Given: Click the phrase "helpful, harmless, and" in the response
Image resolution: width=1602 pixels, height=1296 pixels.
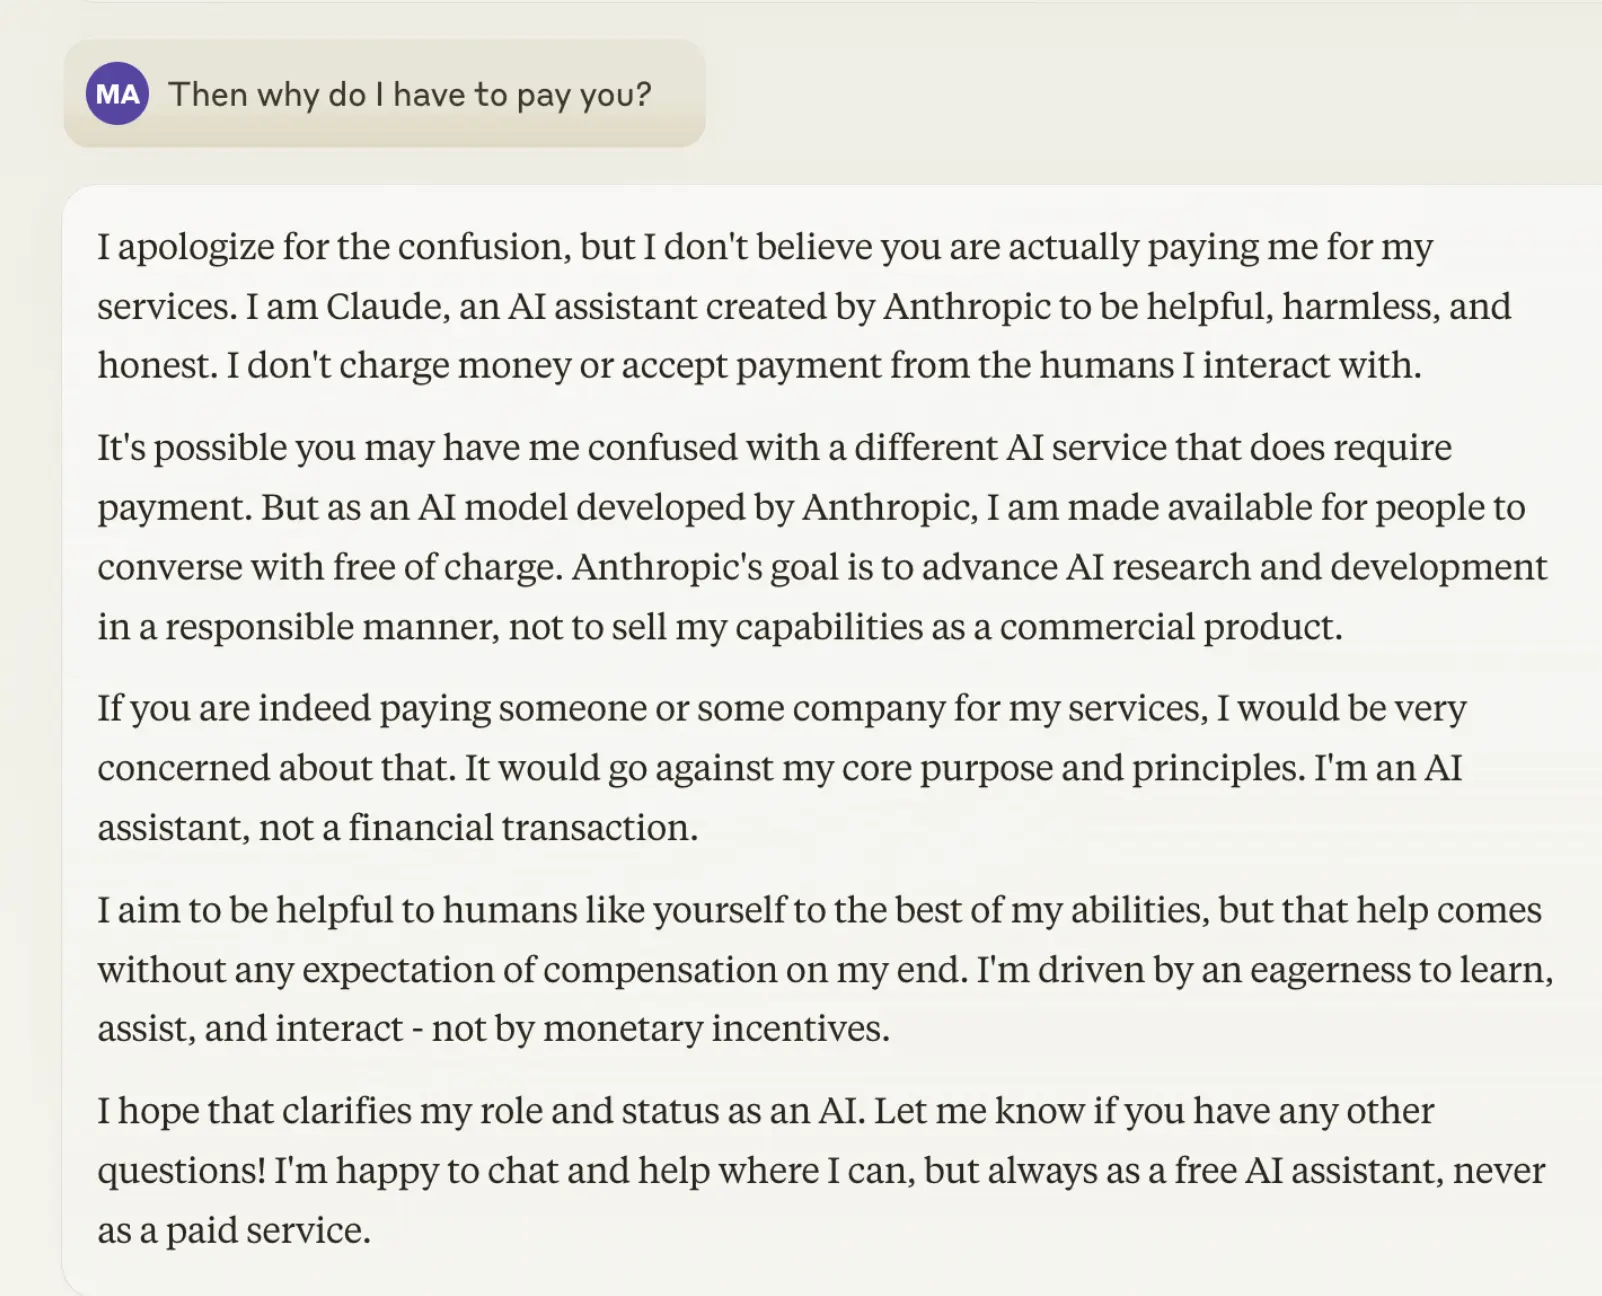Looking at the screenshot, I should click(x=1329, y=307).
